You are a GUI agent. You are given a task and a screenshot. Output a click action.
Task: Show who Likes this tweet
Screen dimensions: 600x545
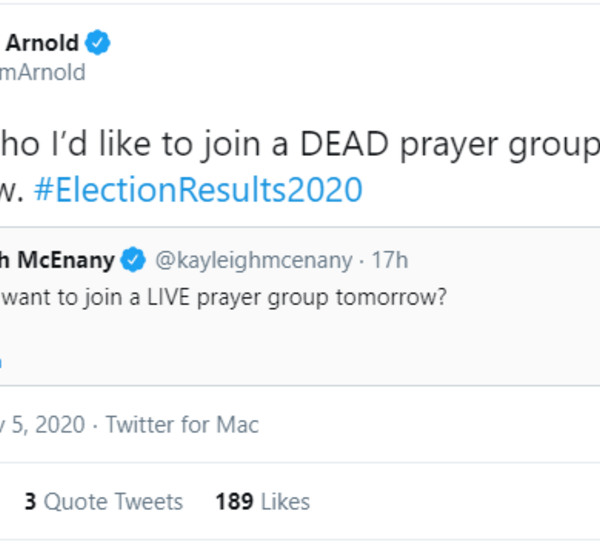tap(287, 501)
